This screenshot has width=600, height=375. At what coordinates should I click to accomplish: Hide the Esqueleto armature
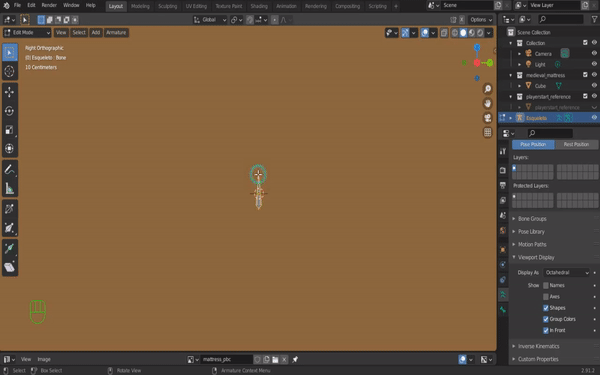pos(594,117)
